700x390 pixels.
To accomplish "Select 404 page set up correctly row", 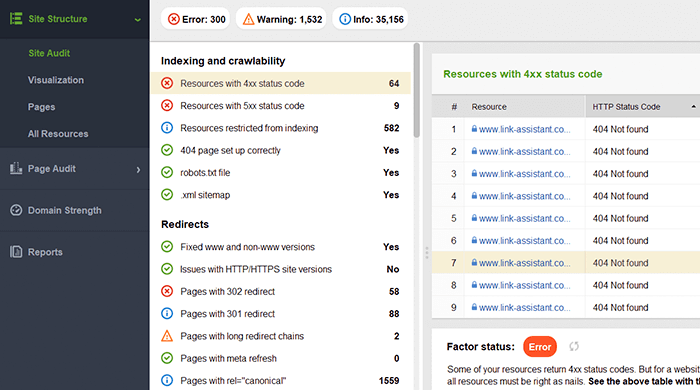I will coord(281,150).
